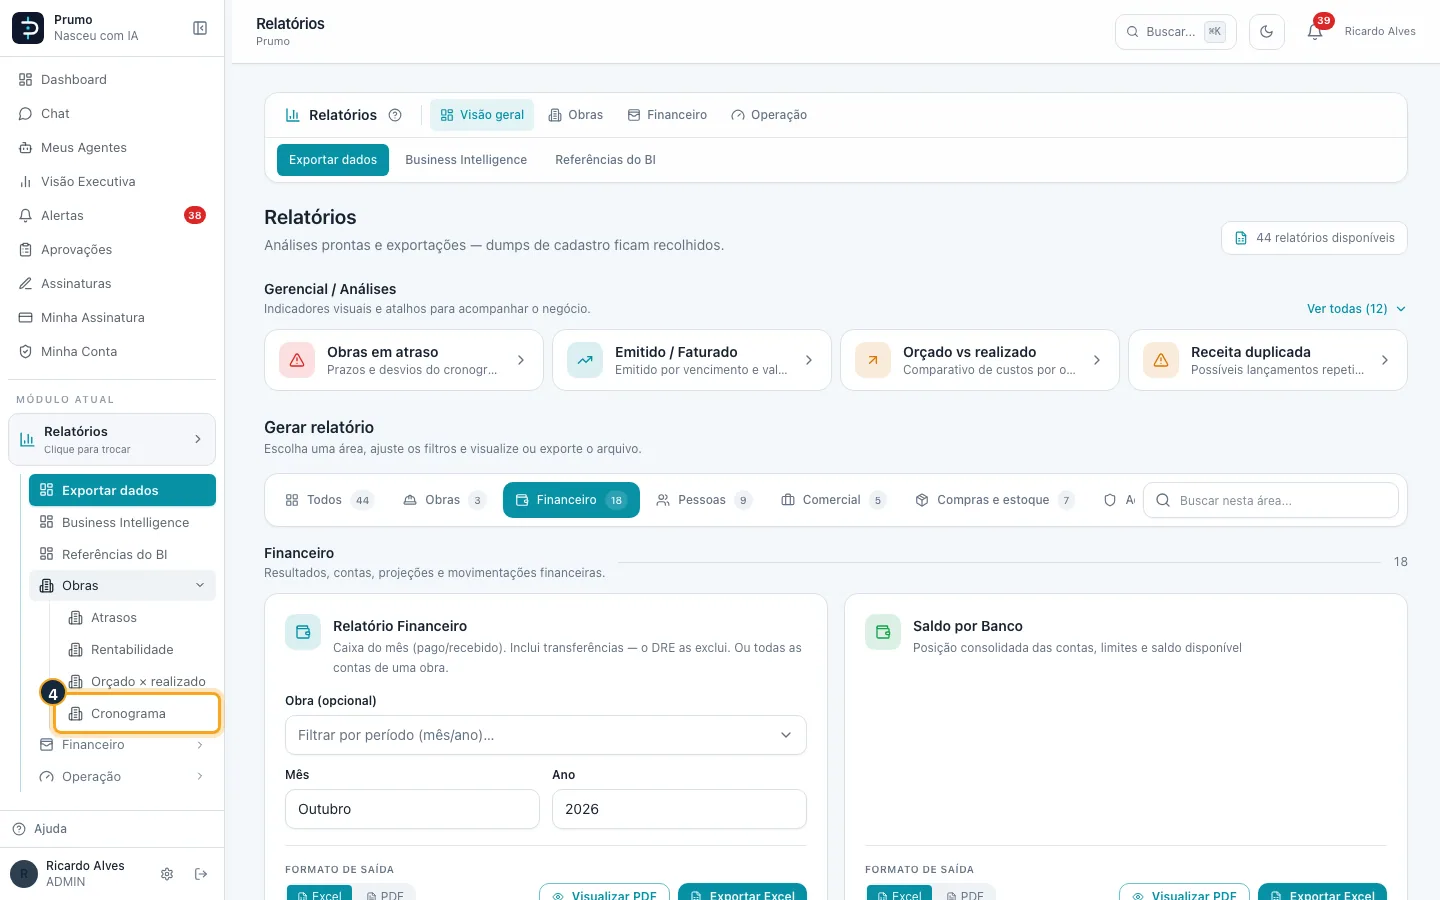Open notifications bell in the header
The width and height of the screenshot is (1440, 900).
(1315, 32)
